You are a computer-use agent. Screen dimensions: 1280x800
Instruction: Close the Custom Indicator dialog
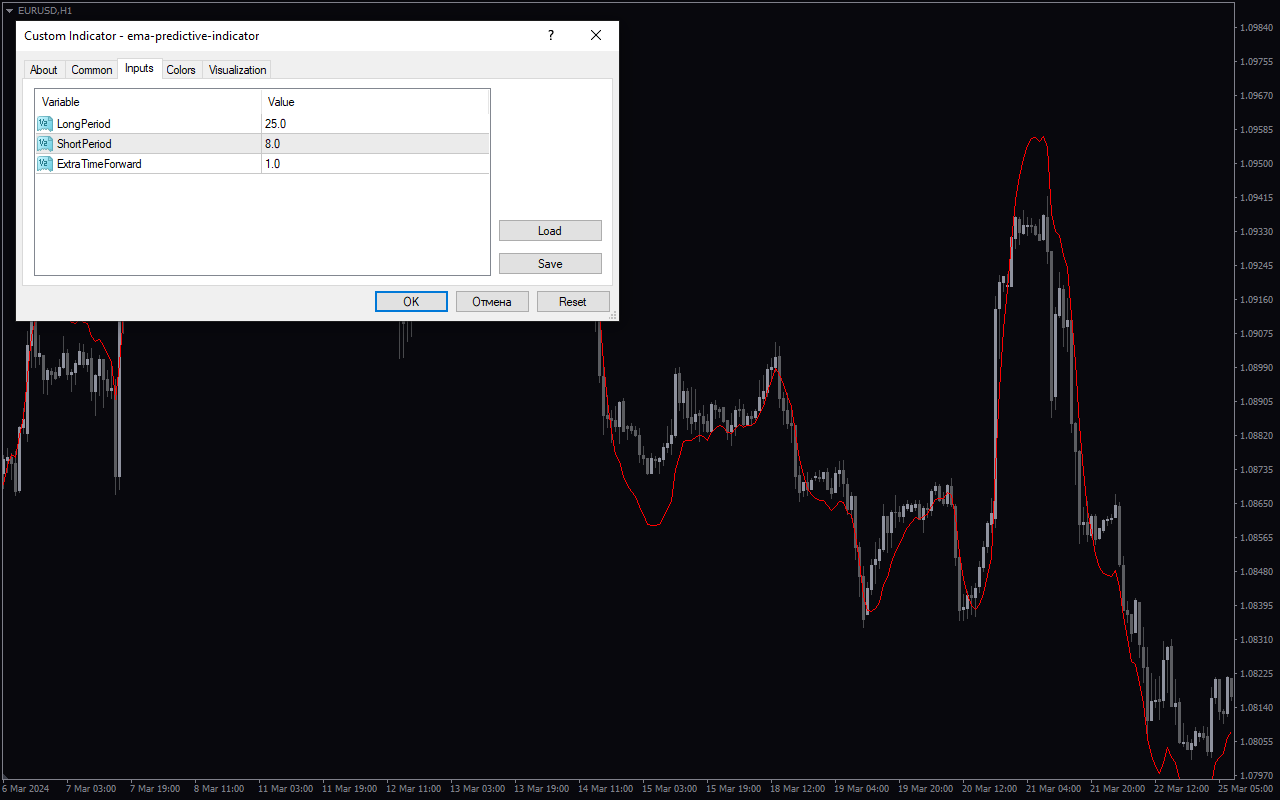(x=596, y=36)
